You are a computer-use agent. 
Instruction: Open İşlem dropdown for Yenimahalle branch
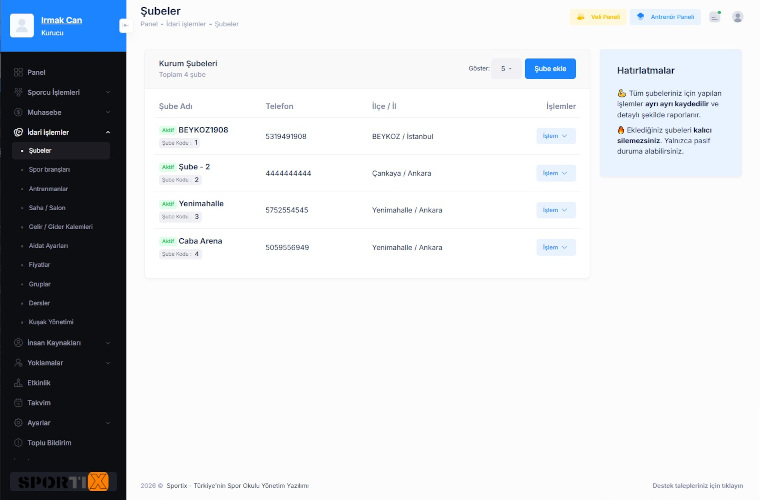click(x=556, y=210)
